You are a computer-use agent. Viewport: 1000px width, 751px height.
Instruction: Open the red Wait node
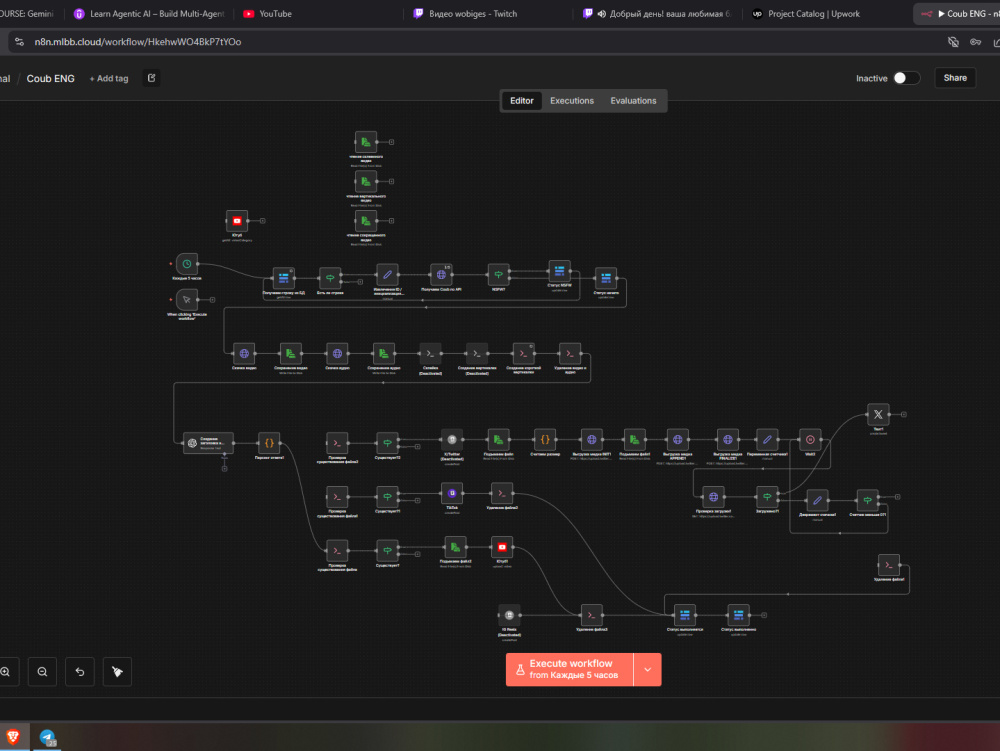810,439
